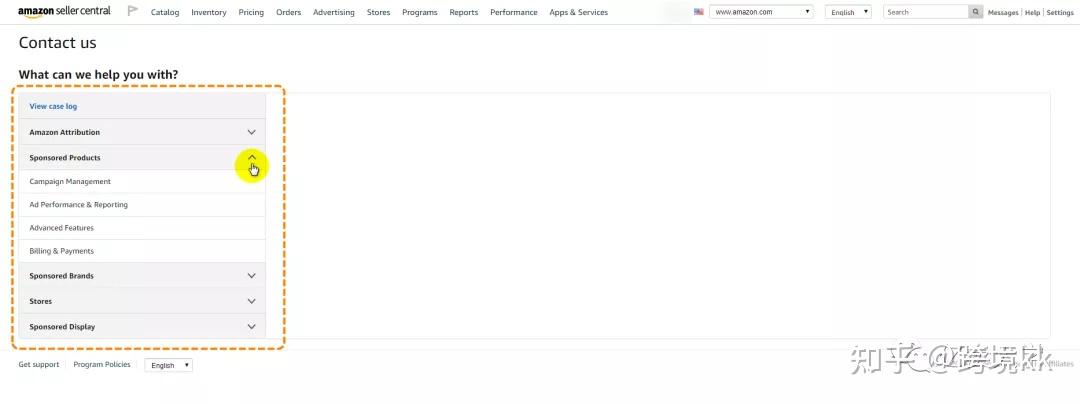
Task: Open the www.amazon.com marketplace dropdown
Action: click(x=761, y=12)
